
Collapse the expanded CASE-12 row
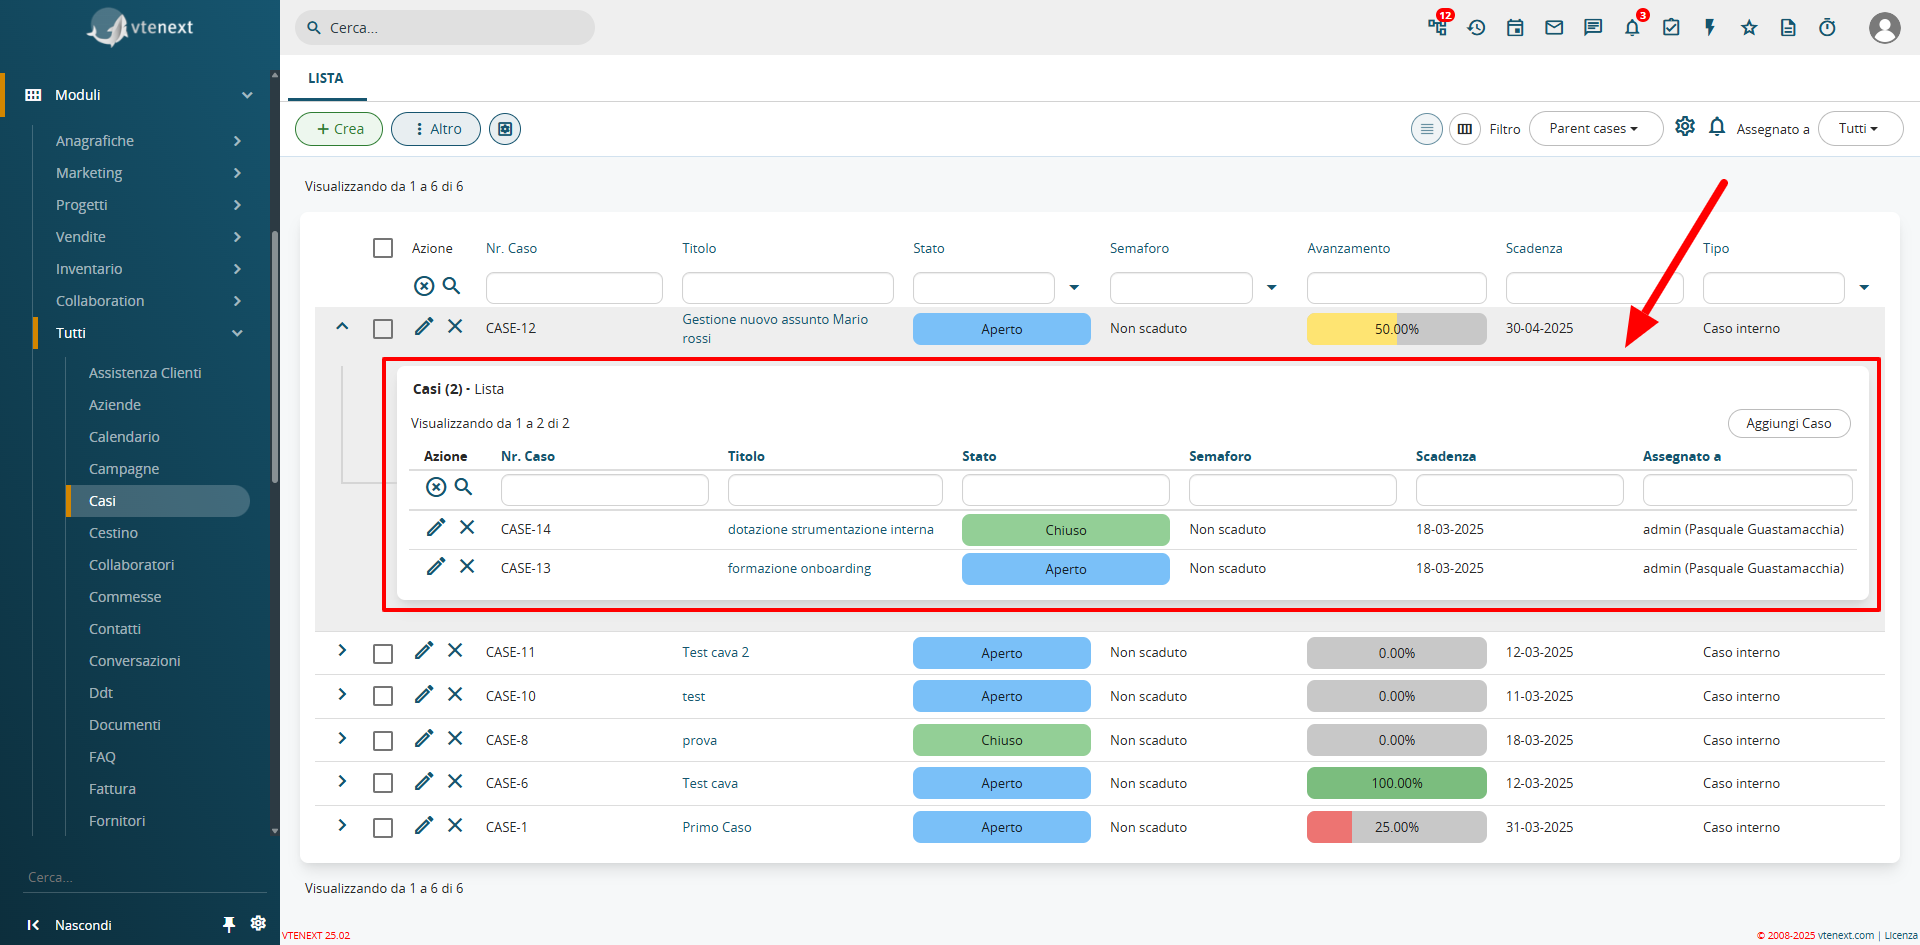[x=342, y=327]
